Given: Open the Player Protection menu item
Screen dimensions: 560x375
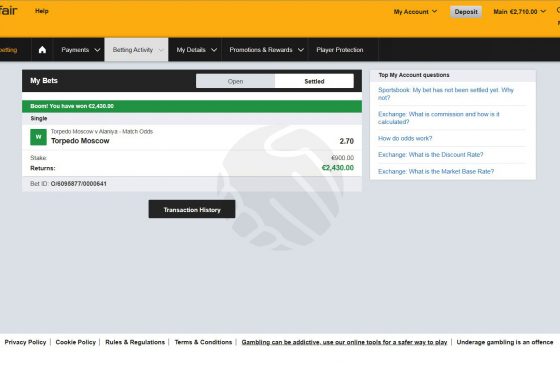Looking at the screenshot, I should 340,50.
